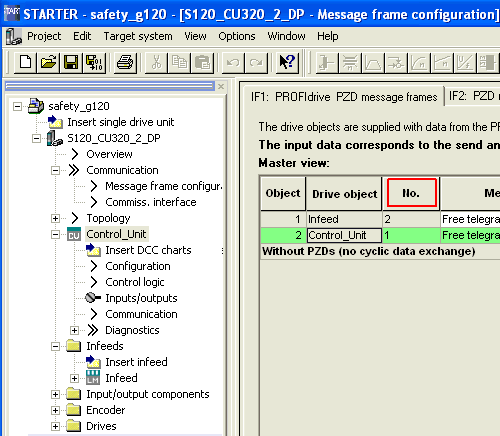Open the Project menu
The width and height of the screenshot is (500, 436).
[44, 36]
